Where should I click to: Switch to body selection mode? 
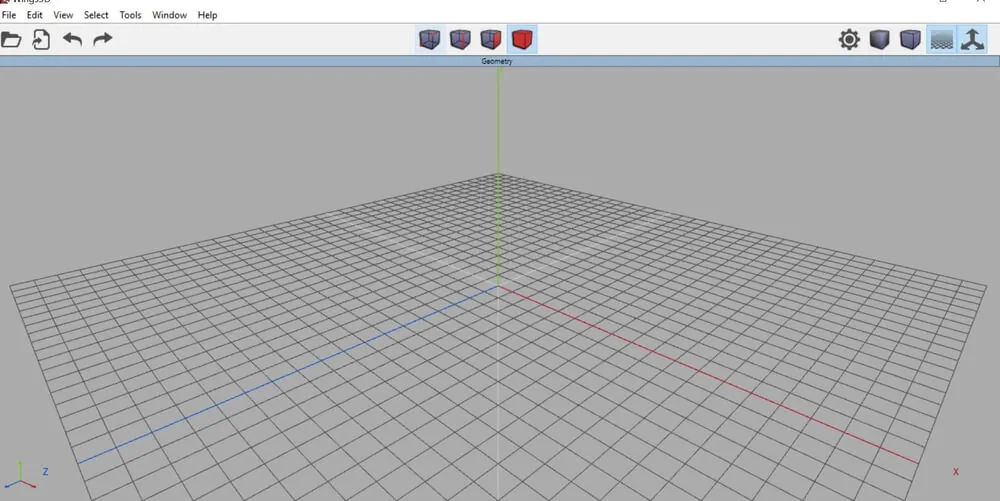522,40
